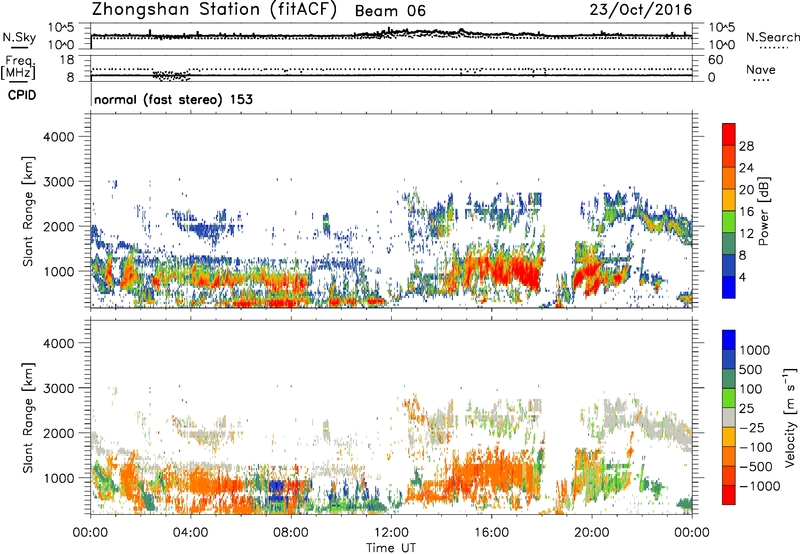Click the 3000 tick on the power panel
800x554 pixels.
click(x=58, y=182)
